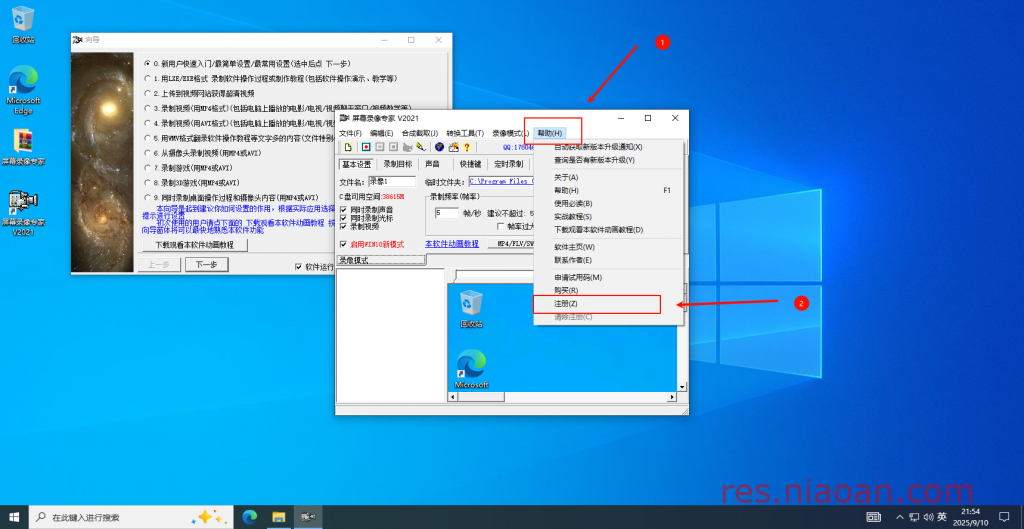Click 下载观看本软件动画教程 button in wizard
Screen dimensions: 1024x529
click(x=194, y=245)
